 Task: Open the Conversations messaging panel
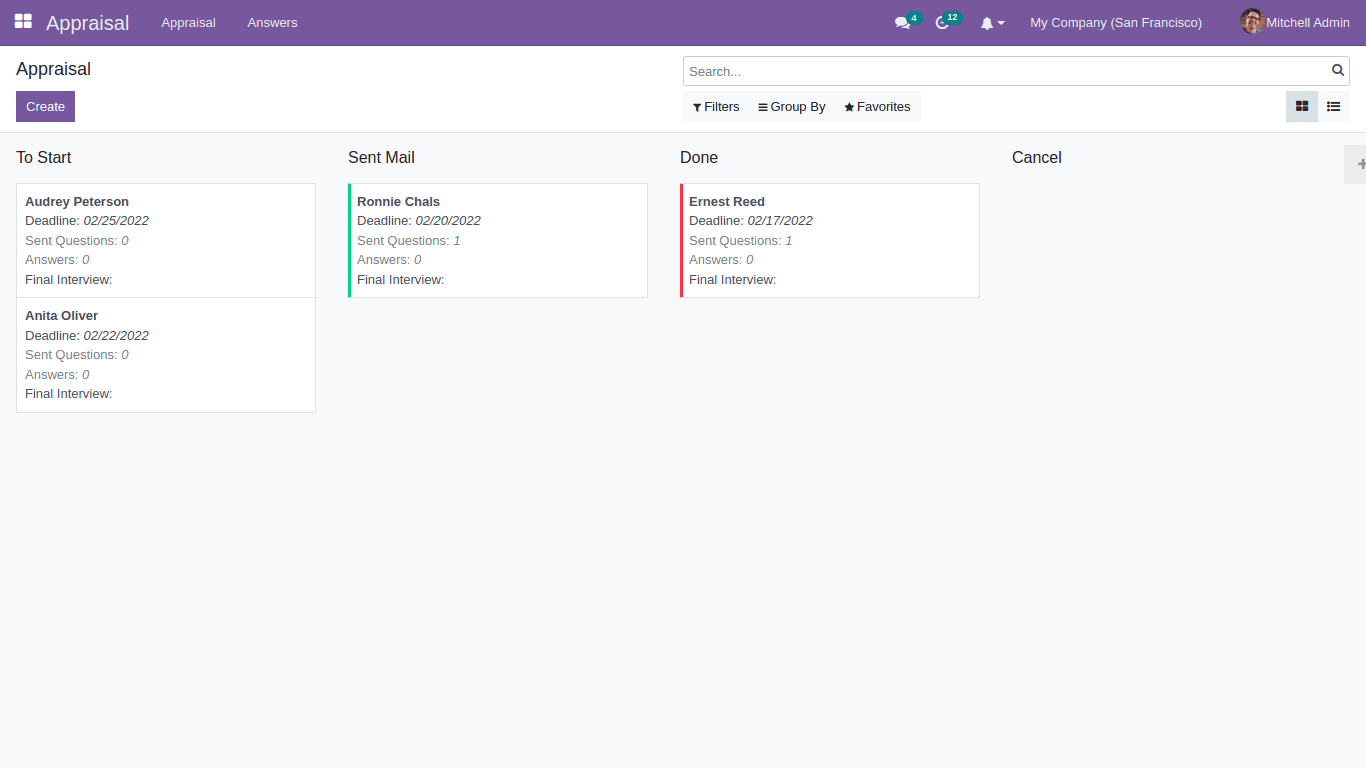[x=901, y=22]
